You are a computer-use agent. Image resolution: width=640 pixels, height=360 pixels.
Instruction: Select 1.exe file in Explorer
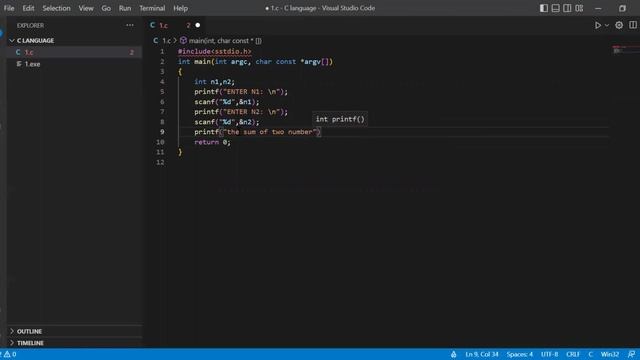coord(75,64)
